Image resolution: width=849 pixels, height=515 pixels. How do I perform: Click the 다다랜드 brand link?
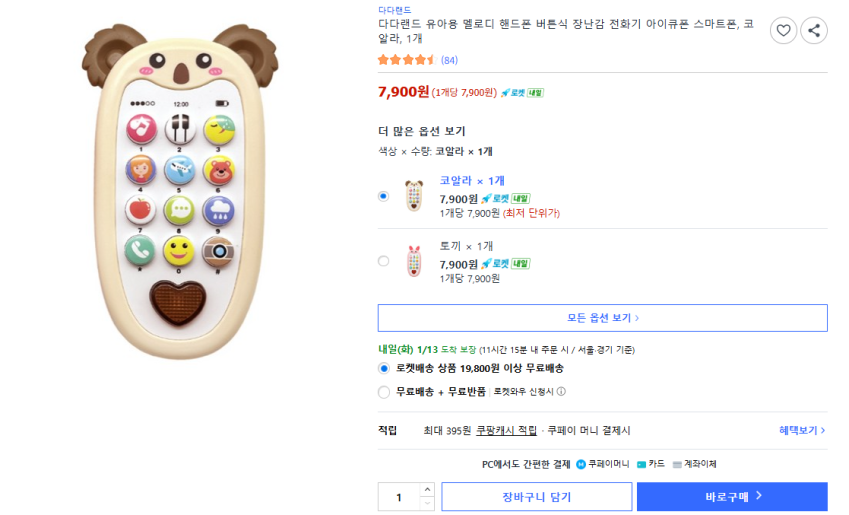[393, 8]
